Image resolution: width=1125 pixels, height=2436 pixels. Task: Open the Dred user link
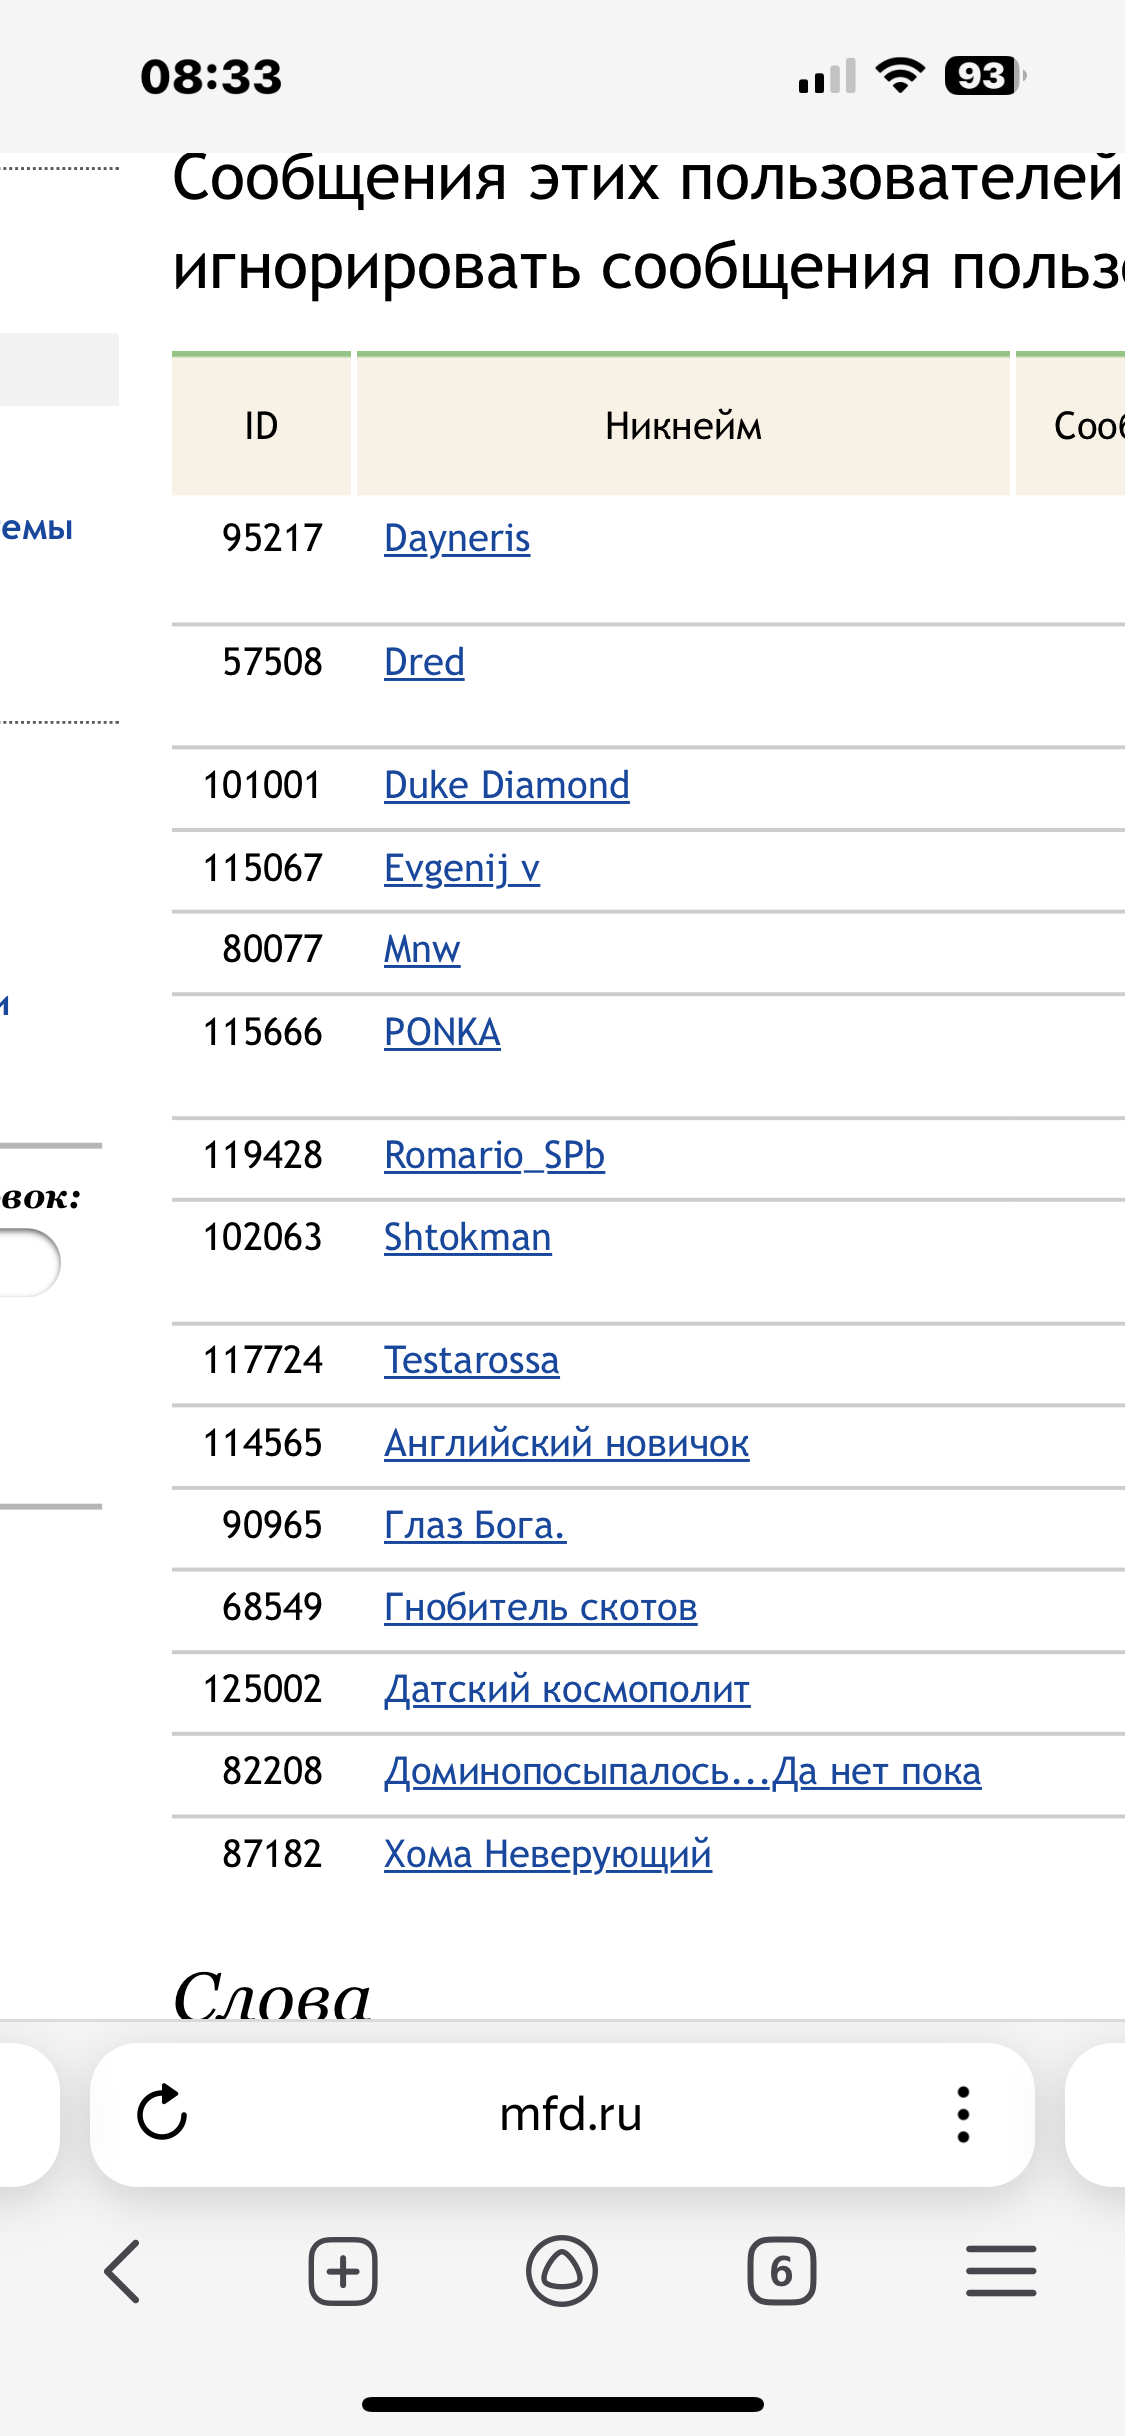pos(424,663)
